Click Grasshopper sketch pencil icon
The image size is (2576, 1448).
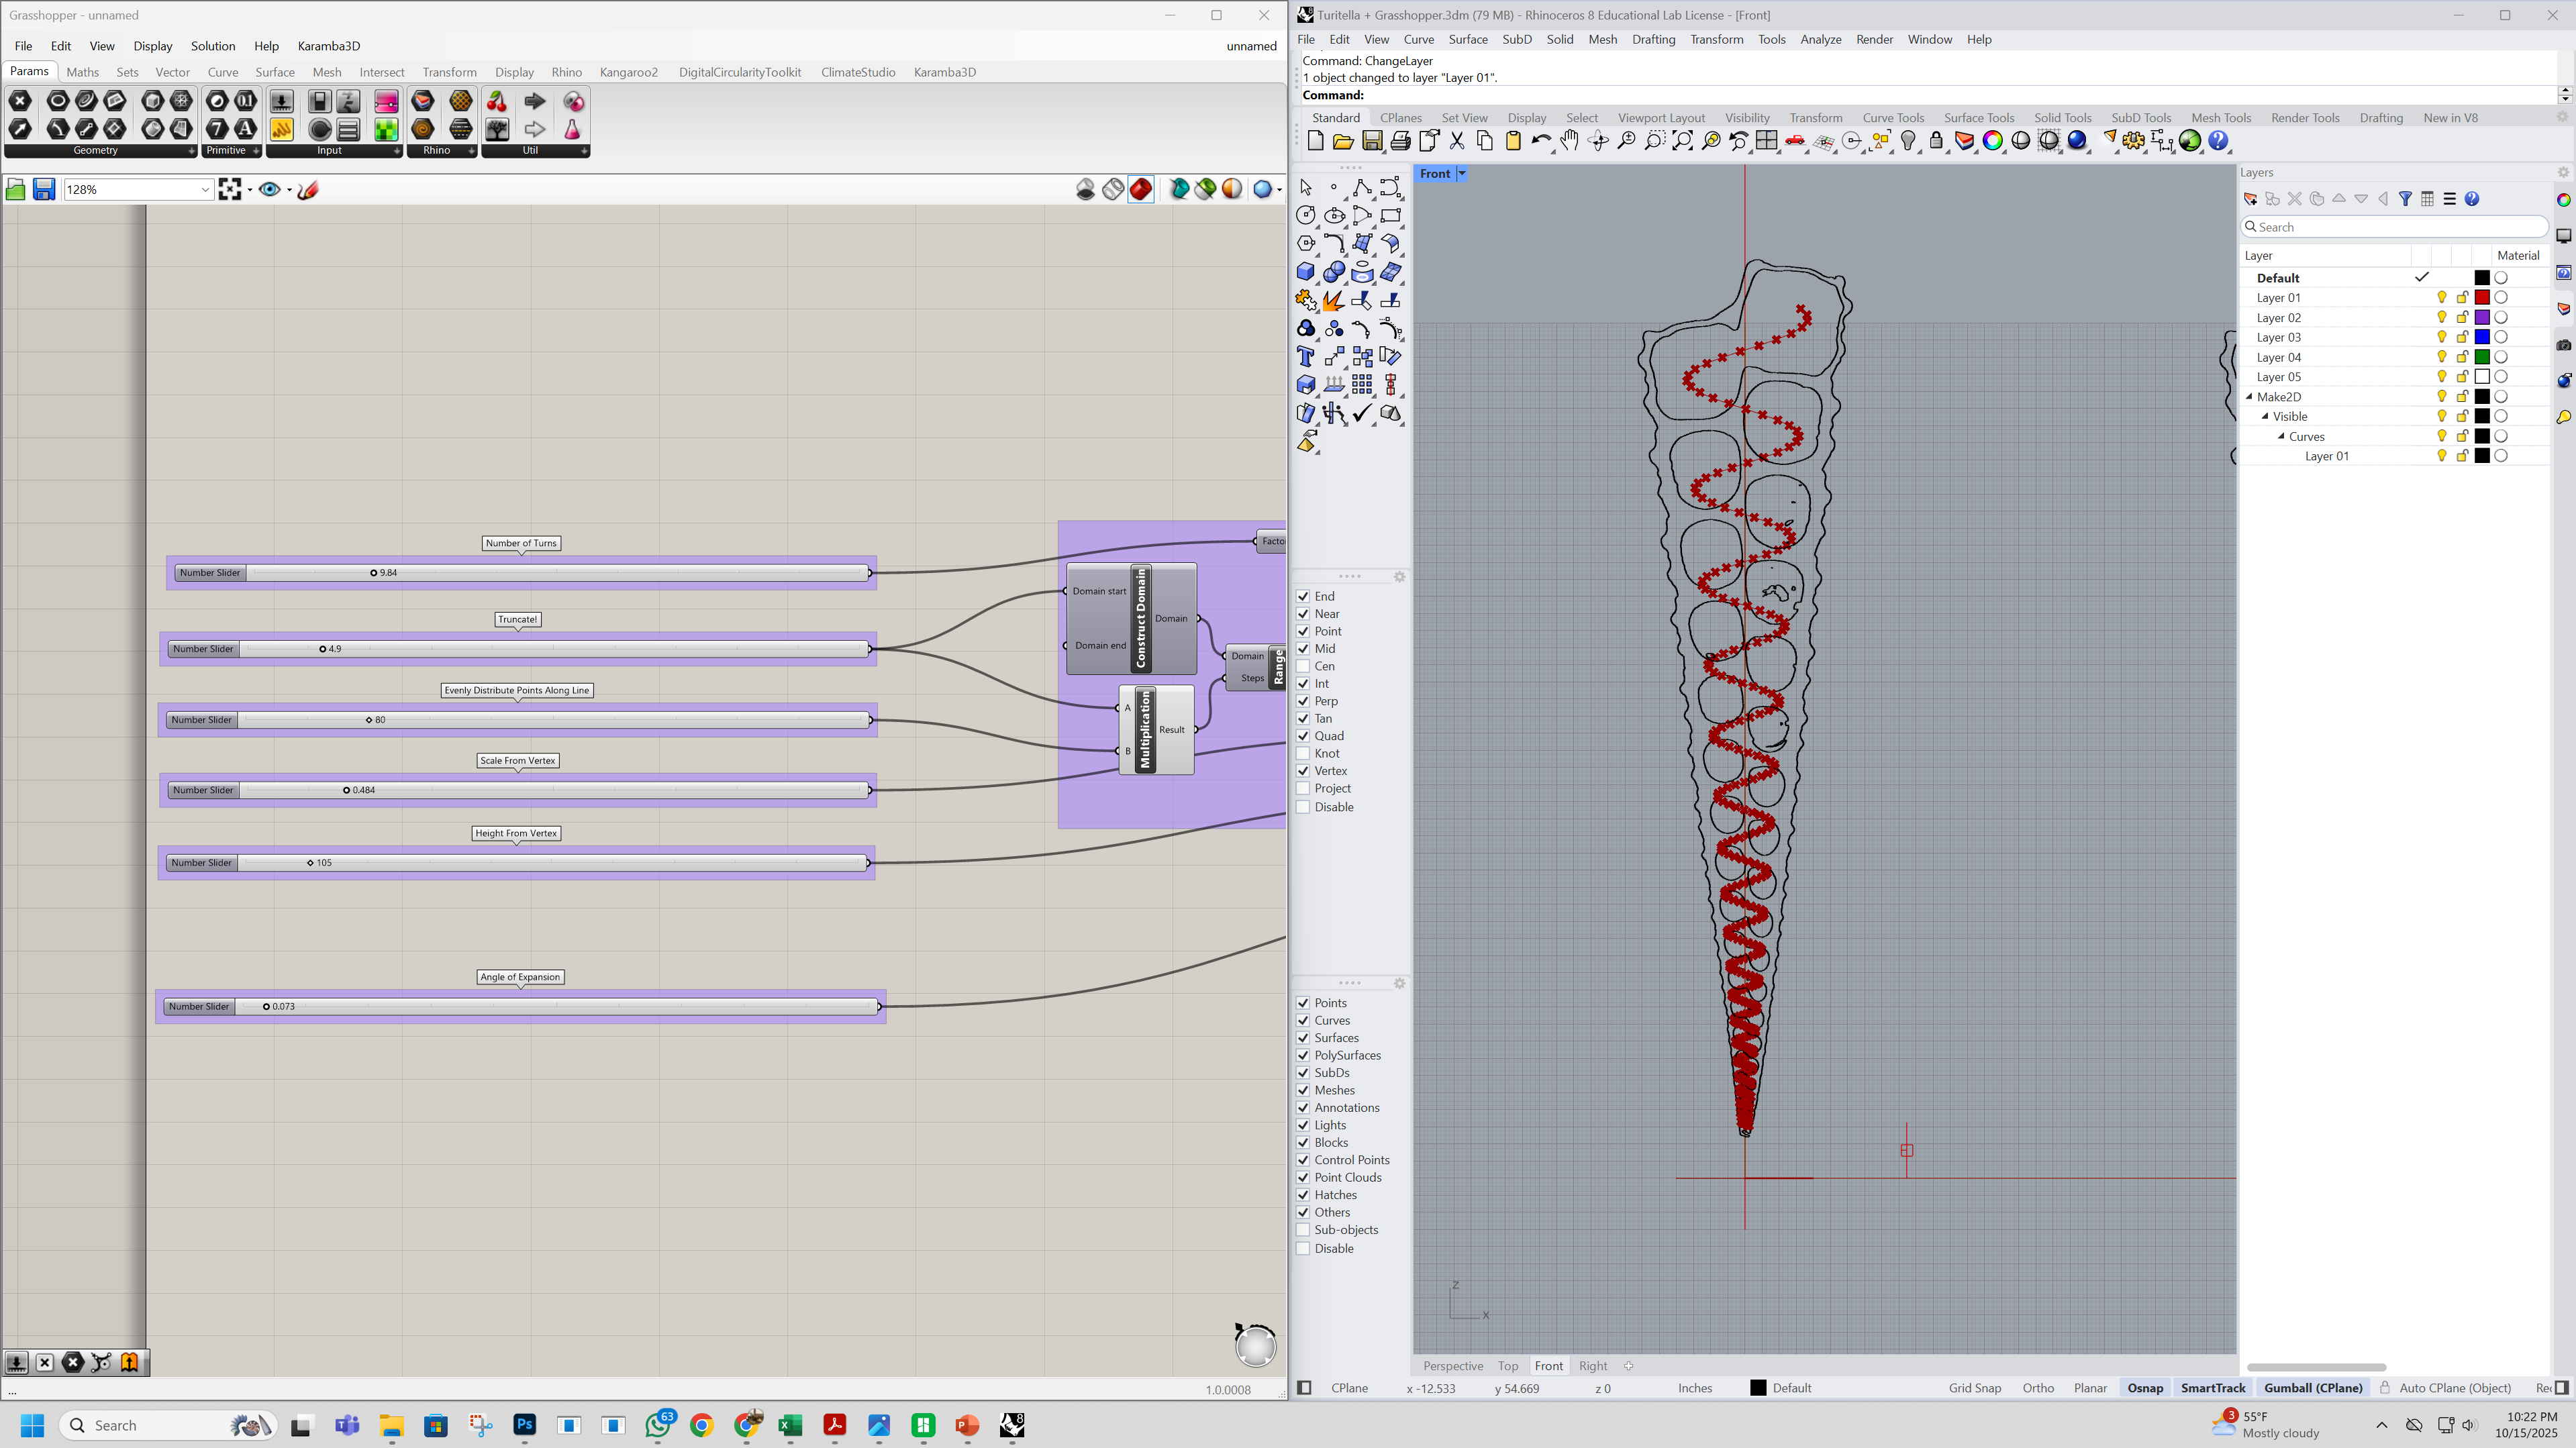coord(308,190)
